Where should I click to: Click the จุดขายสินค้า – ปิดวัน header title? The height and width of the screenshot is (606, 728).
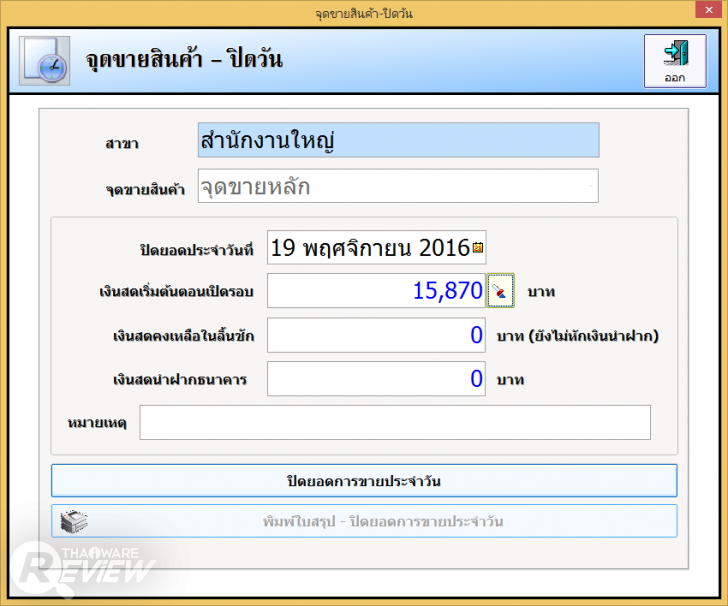tap(184, 60)
